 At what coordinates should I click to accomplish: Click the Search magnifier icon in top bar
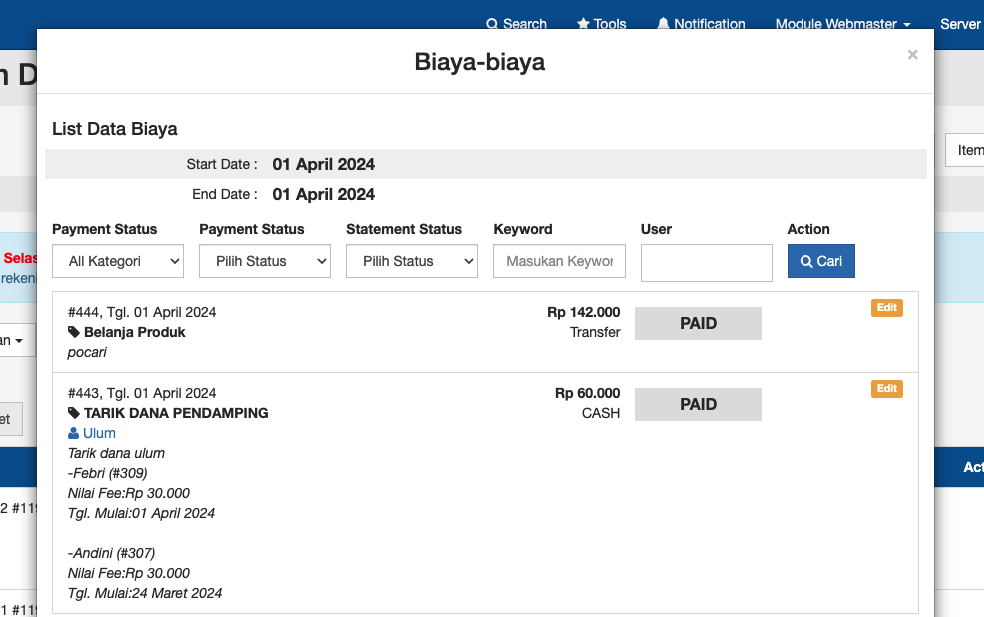pyautogui.click(x=492, y=24)
